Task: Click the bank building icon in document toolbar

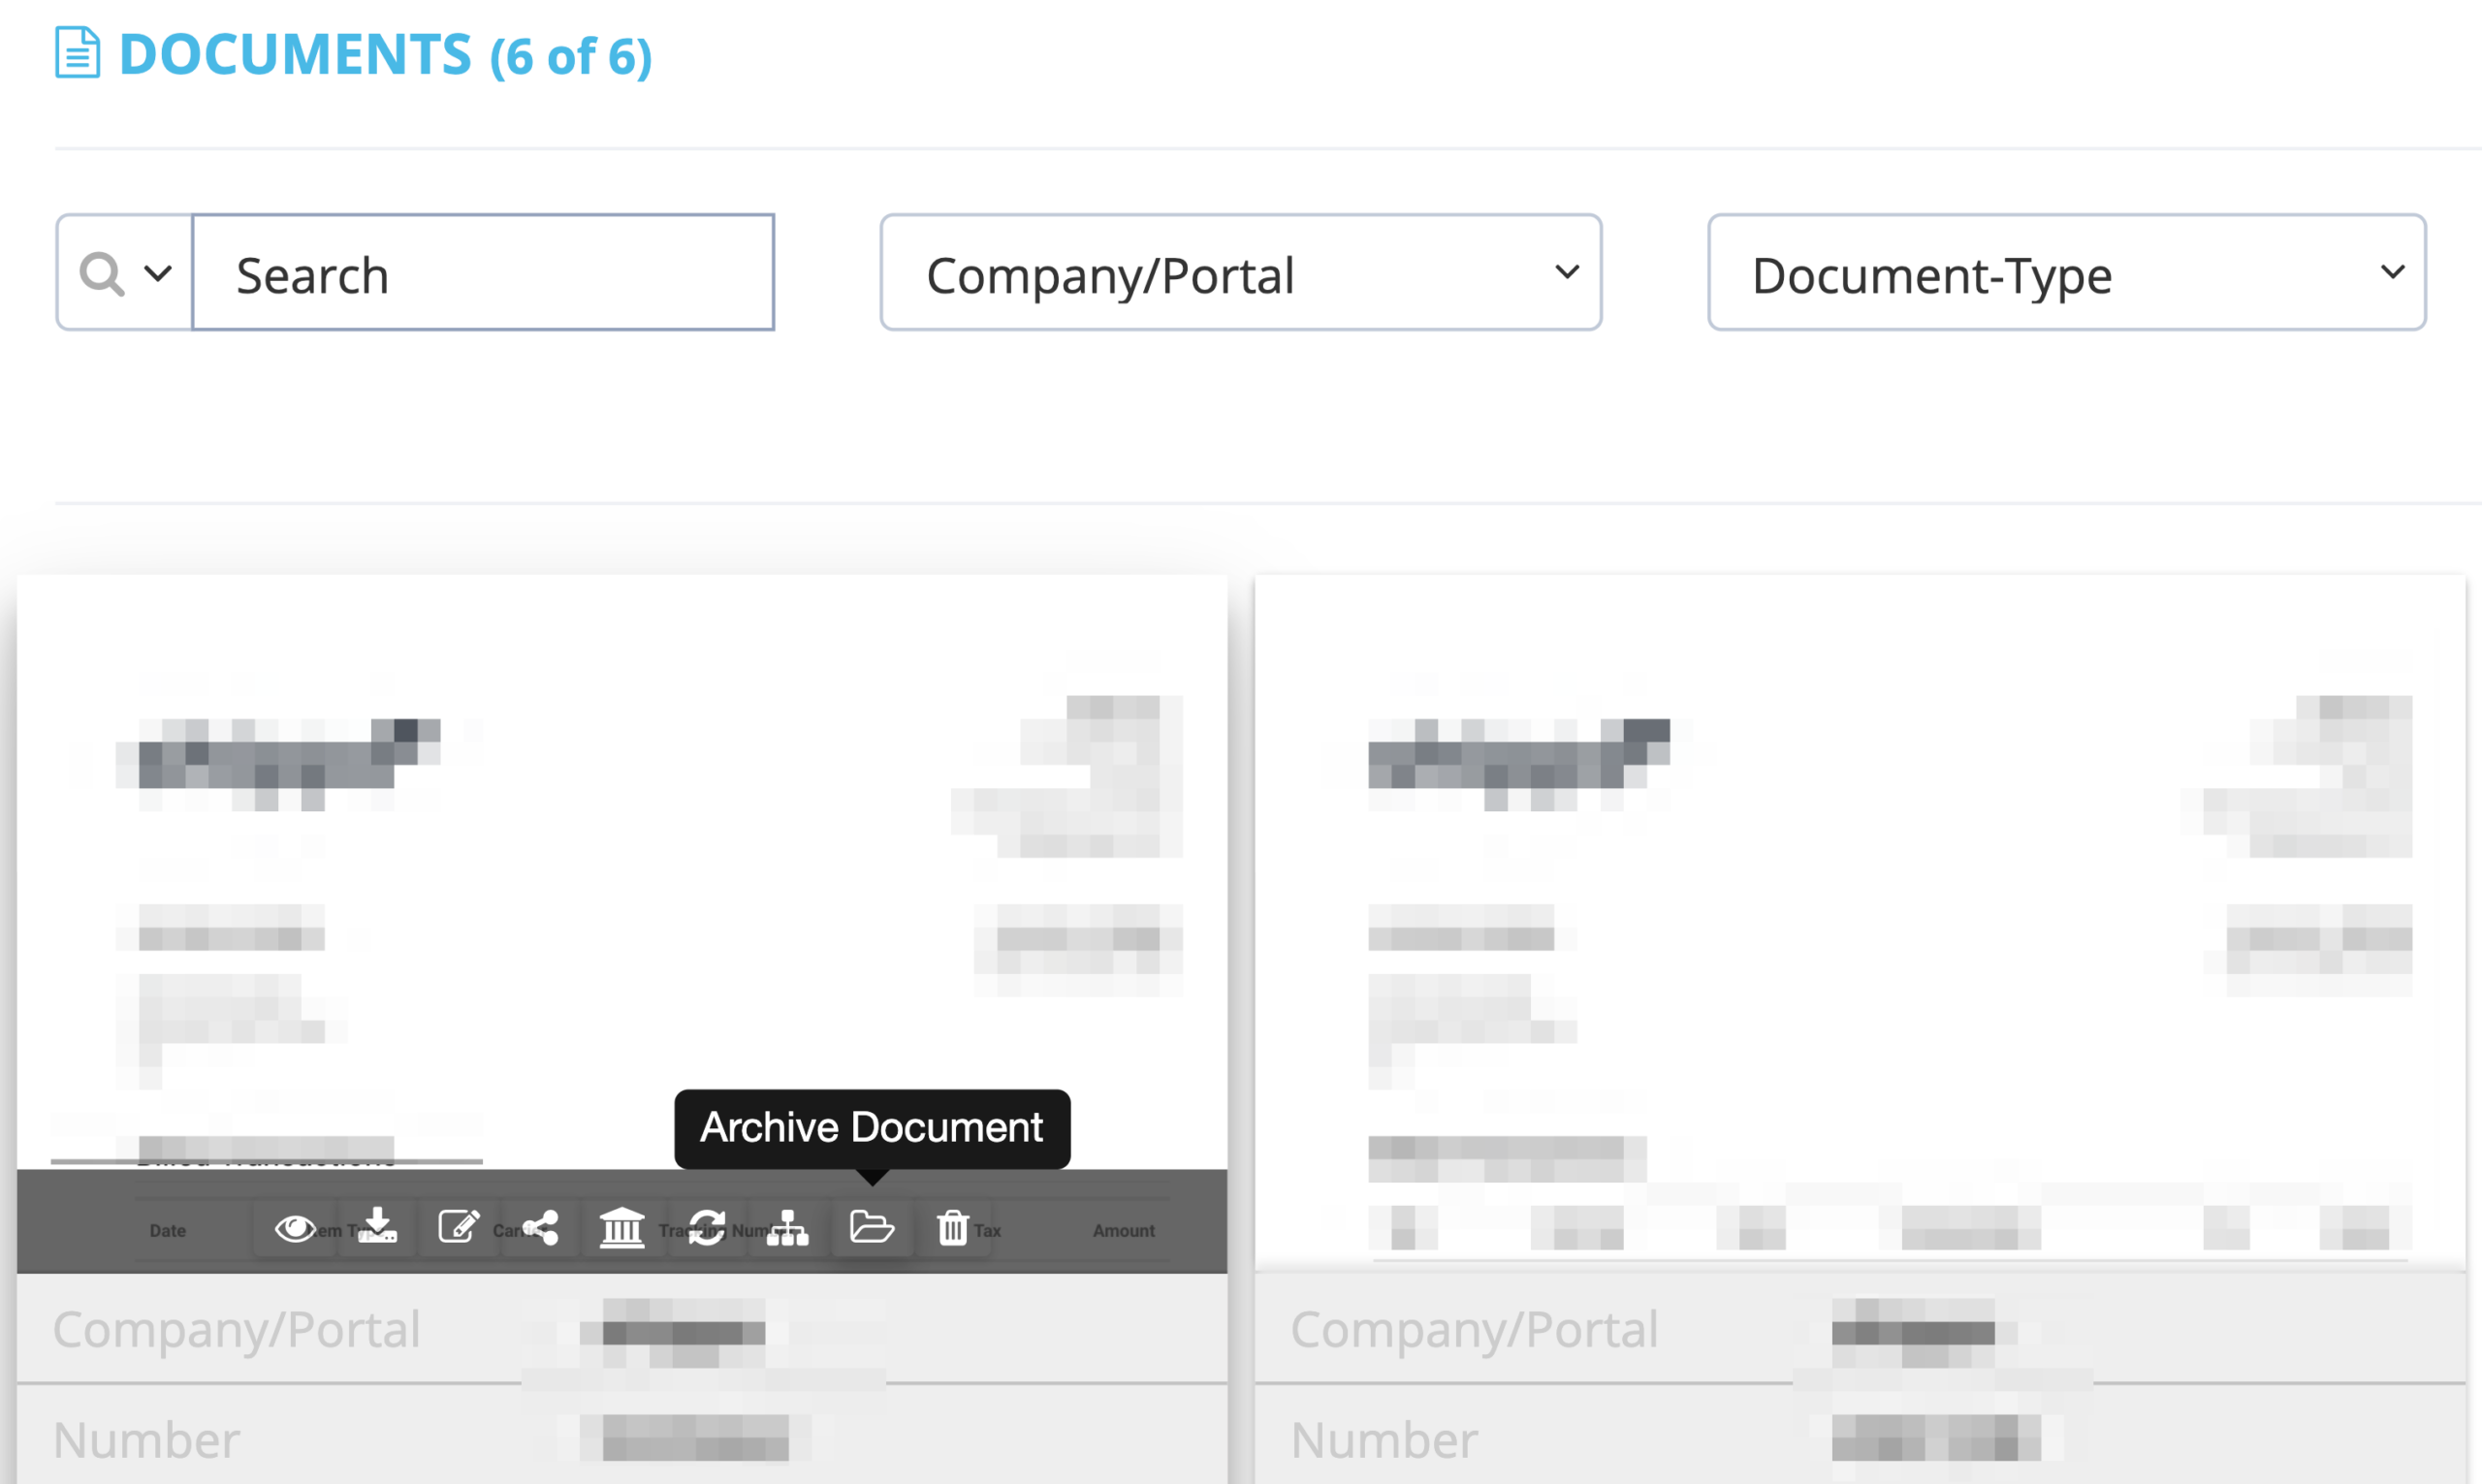Action: (x=622, y=1227)
